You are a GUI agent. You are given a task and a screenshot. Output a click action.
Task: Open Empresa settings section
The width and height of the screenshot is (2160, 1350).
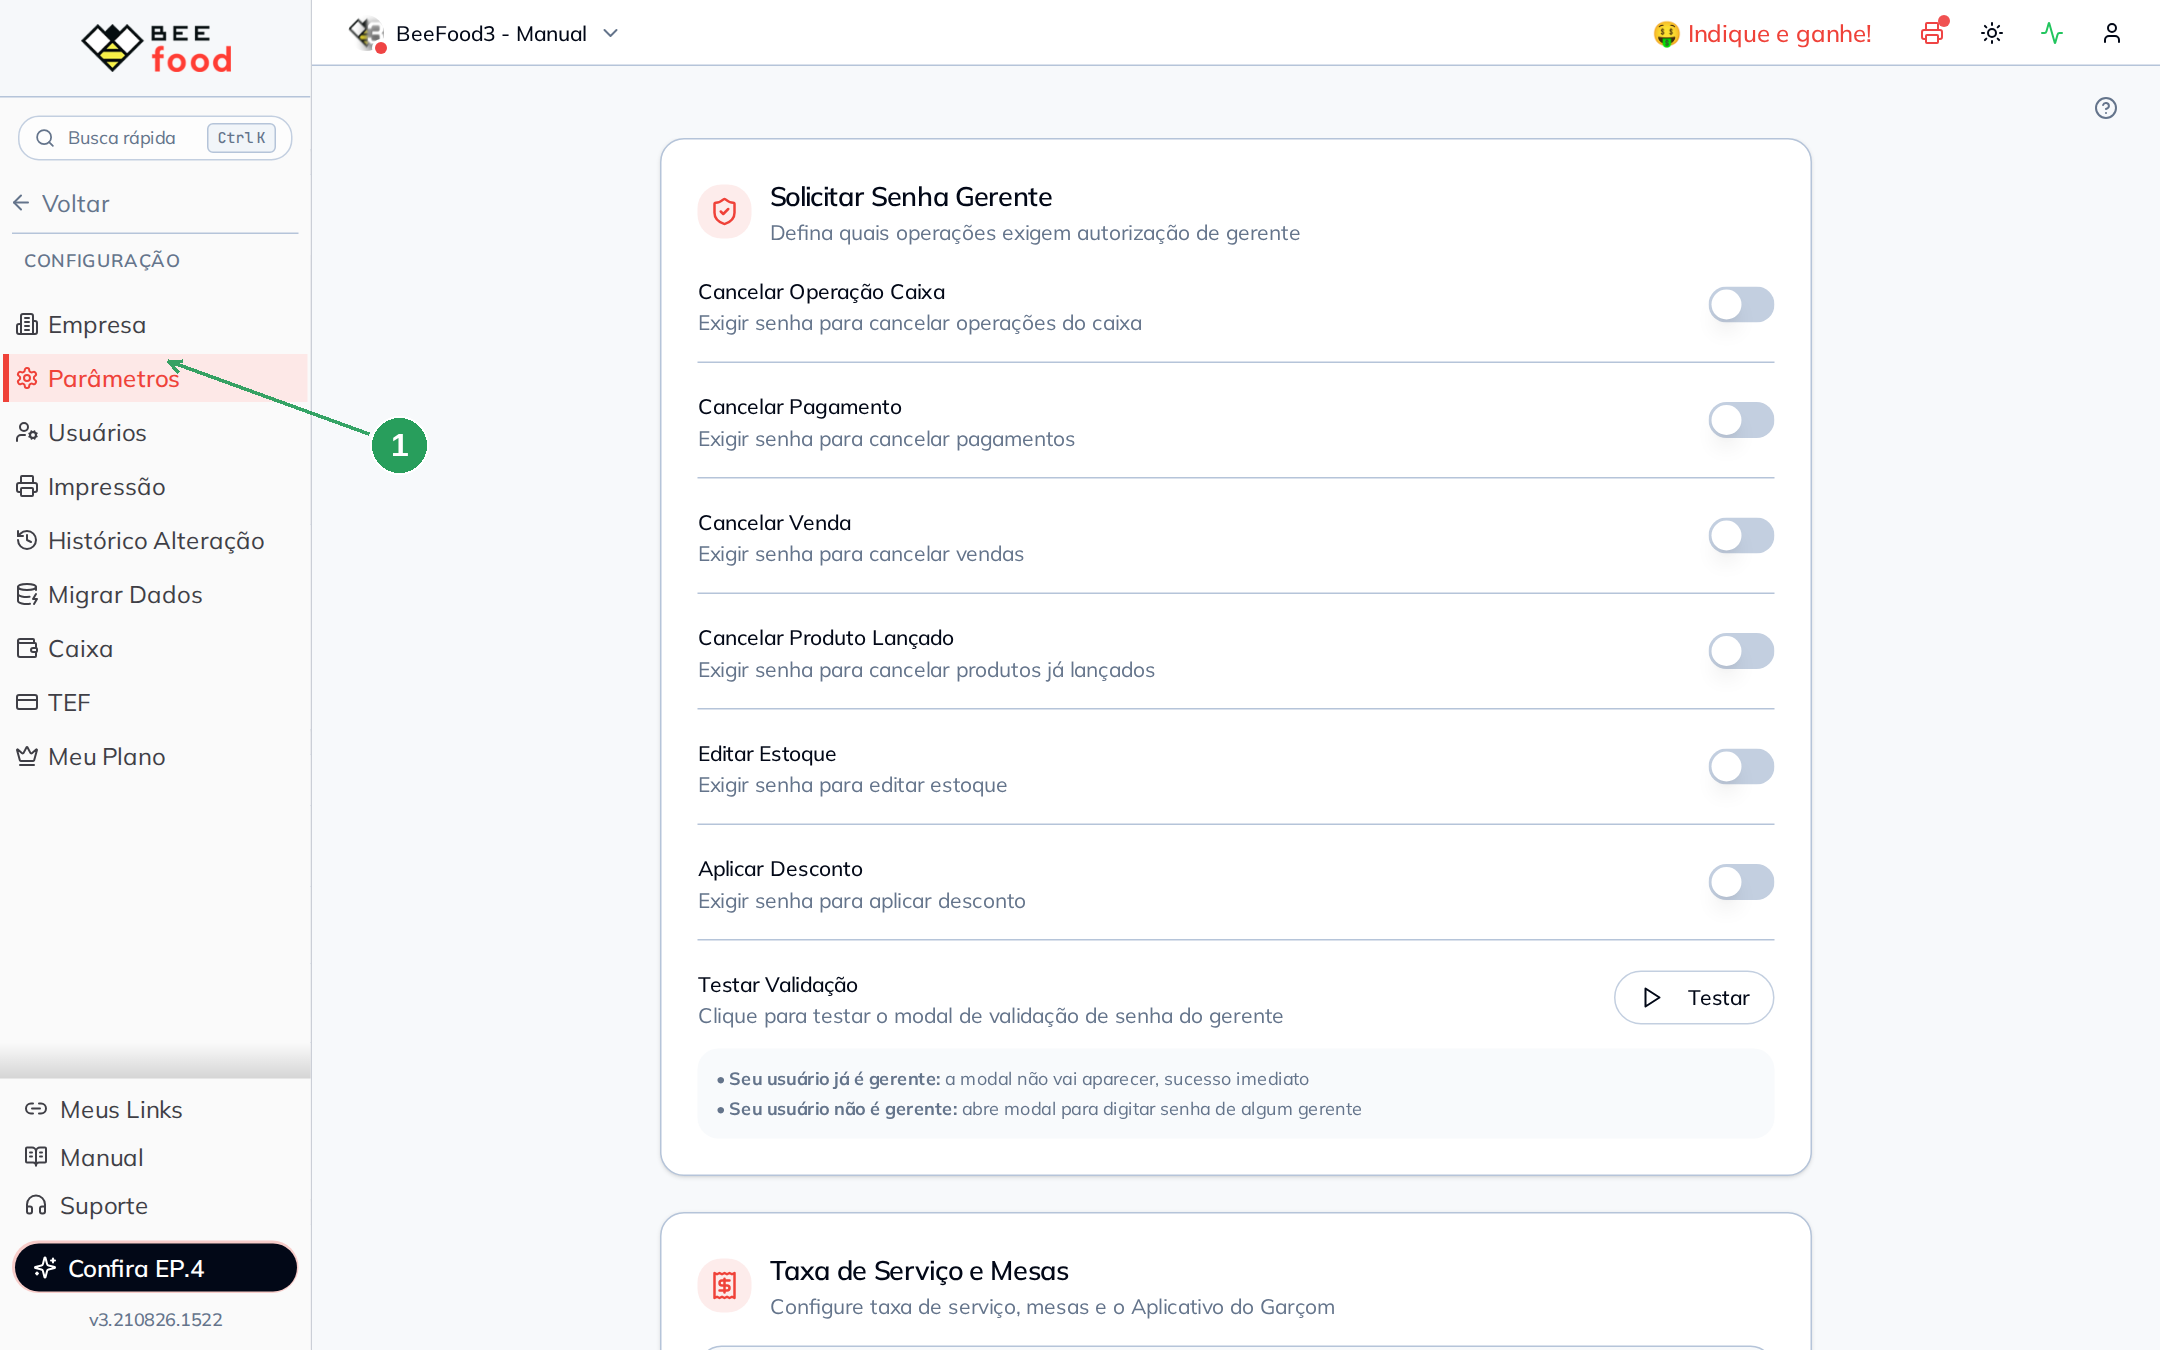155,324
